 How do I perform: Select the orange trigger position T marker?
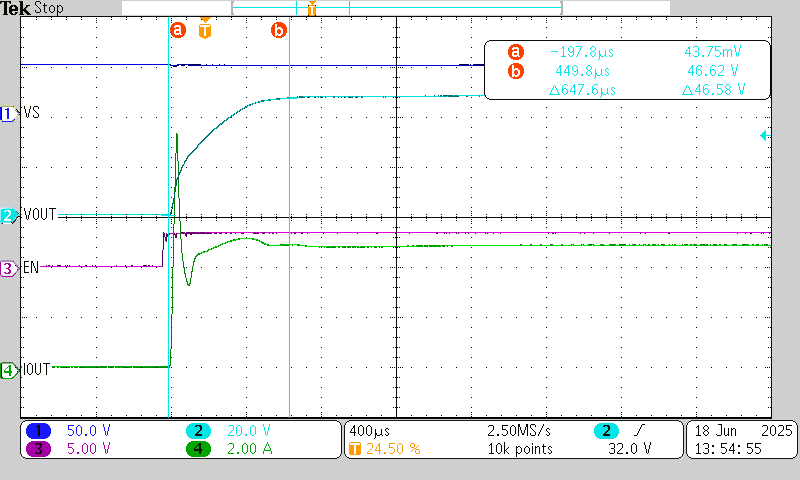pyautogui.click(x=205, y=29)
